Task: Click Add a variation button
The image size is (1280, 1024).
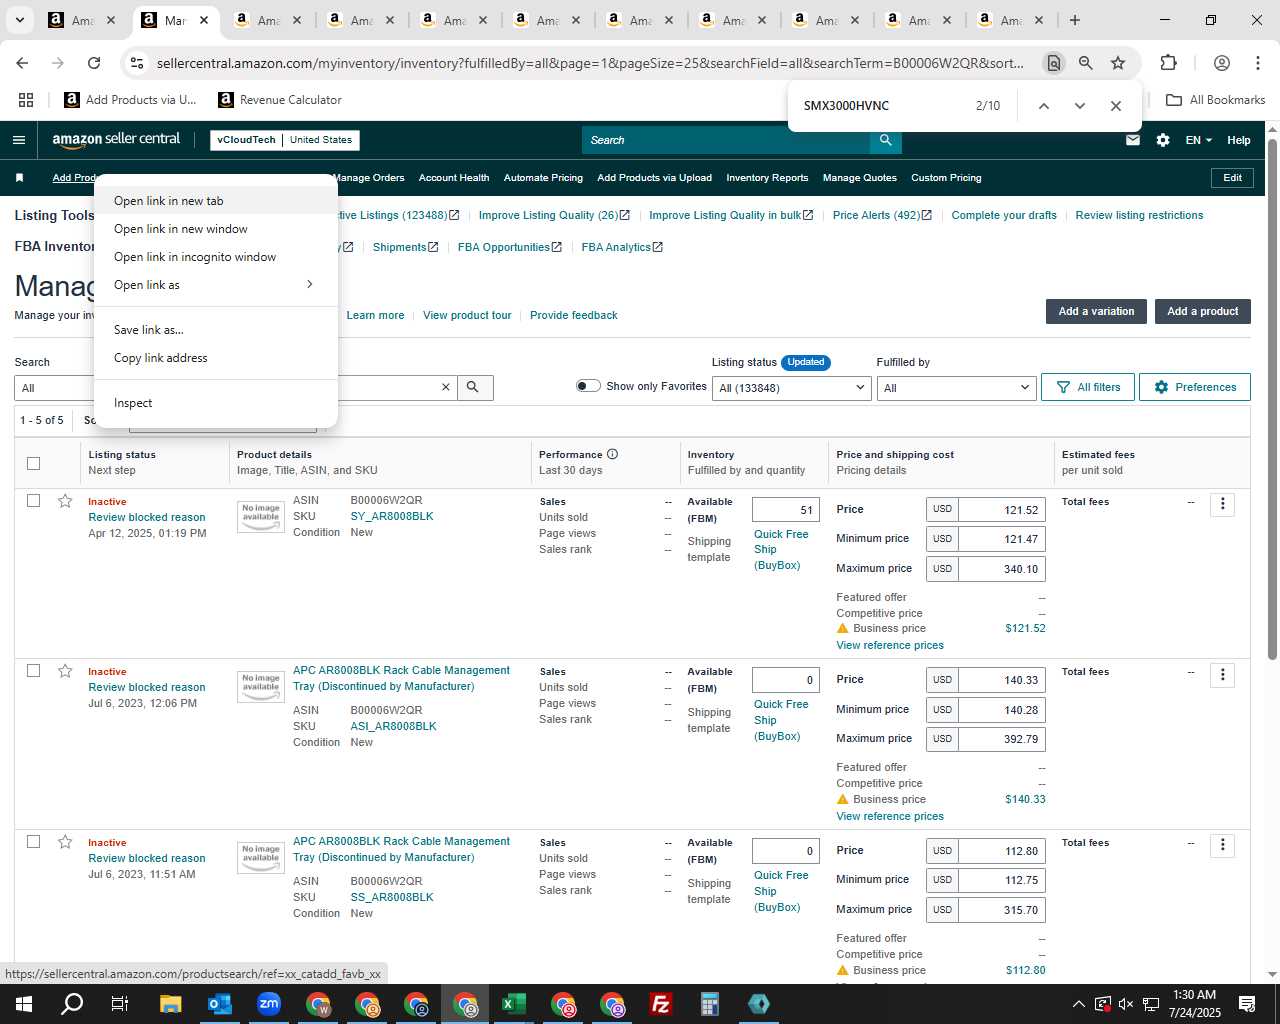Action: pos(1096,311)
